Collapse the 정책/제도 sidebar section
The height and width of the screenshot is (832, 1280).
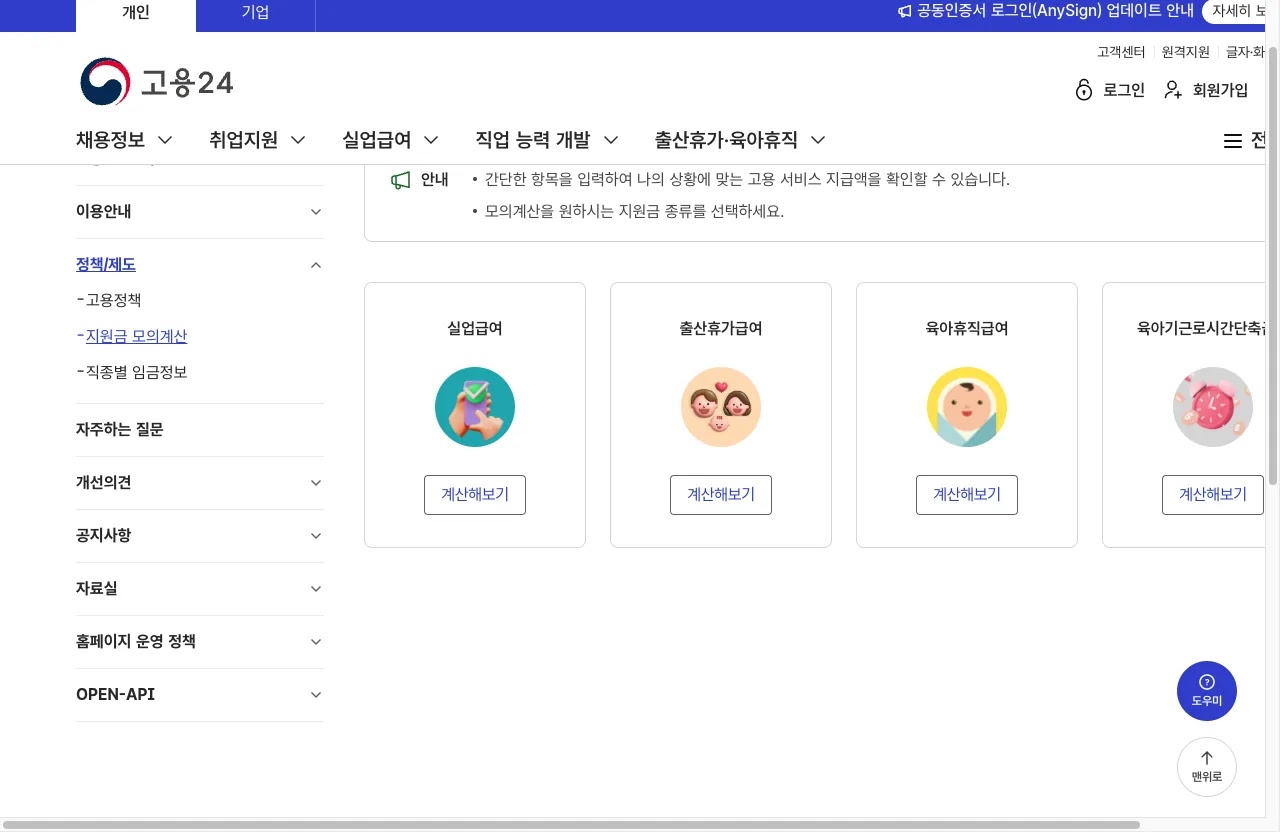tap(316, 265)
